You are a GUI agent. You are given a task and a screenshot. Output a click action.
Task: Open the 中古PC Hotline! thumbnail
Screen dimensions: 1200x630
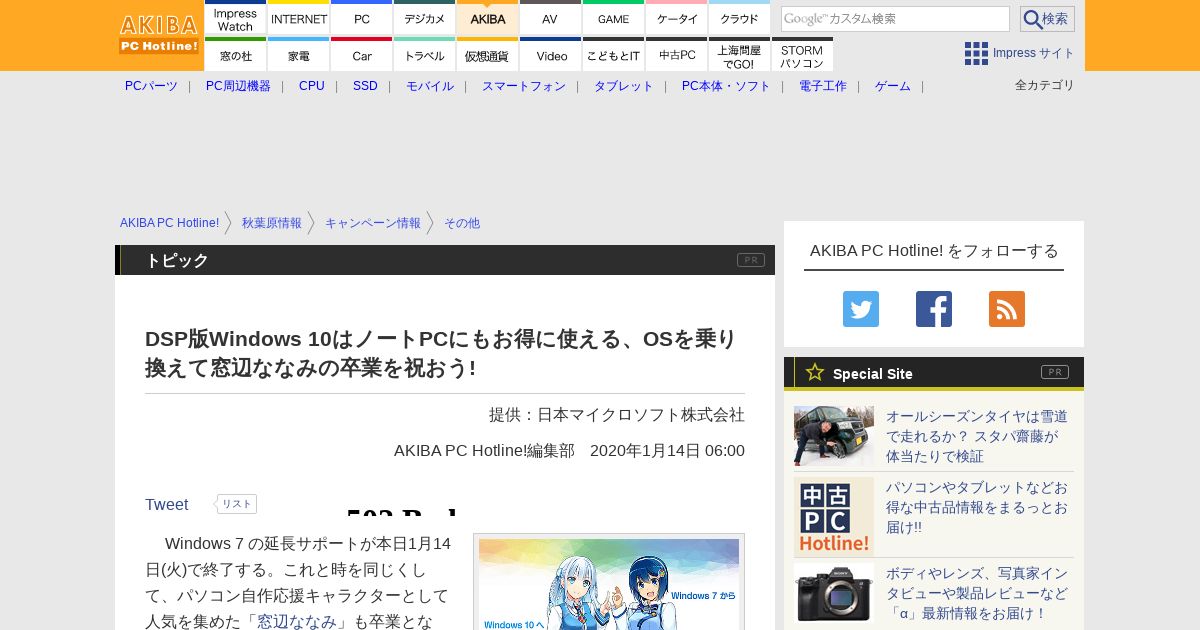(834, 517)
